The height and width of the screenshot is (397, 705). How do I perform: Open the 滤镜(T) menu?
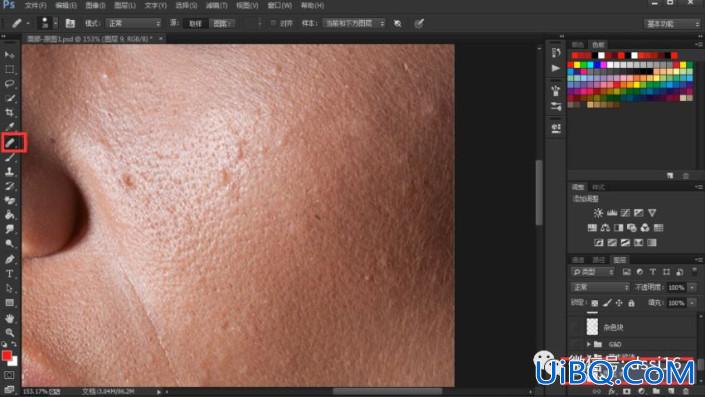click(217, 5)
